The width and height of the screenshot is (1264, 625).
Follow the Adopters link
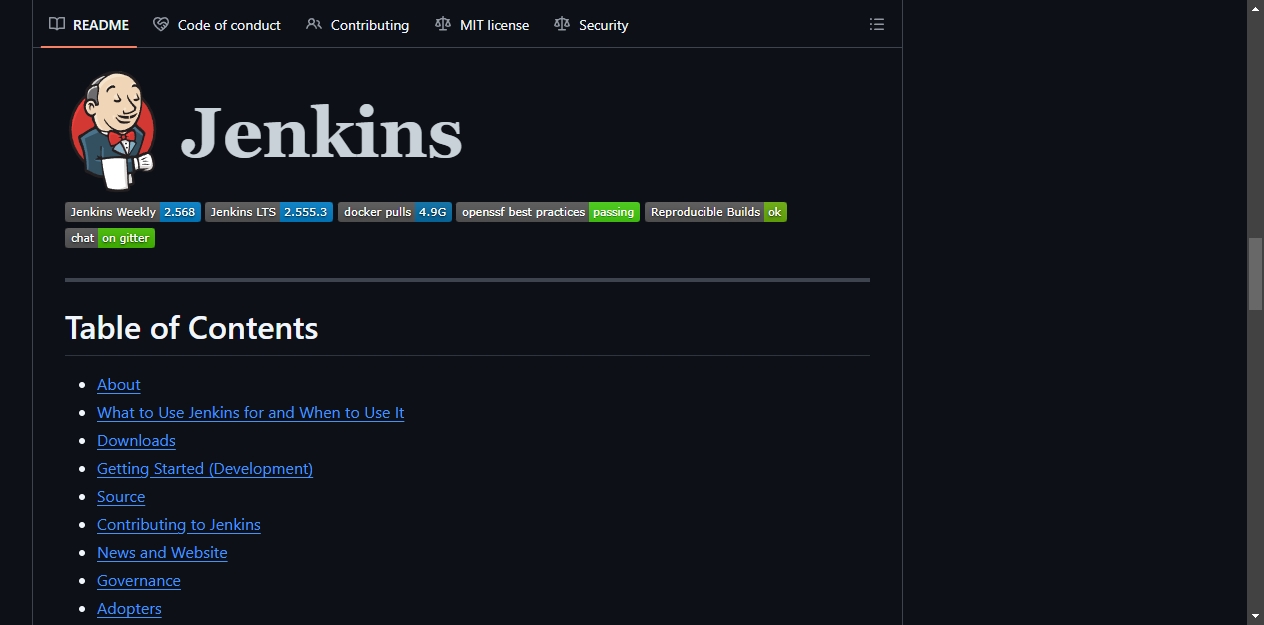click(129, 609)
